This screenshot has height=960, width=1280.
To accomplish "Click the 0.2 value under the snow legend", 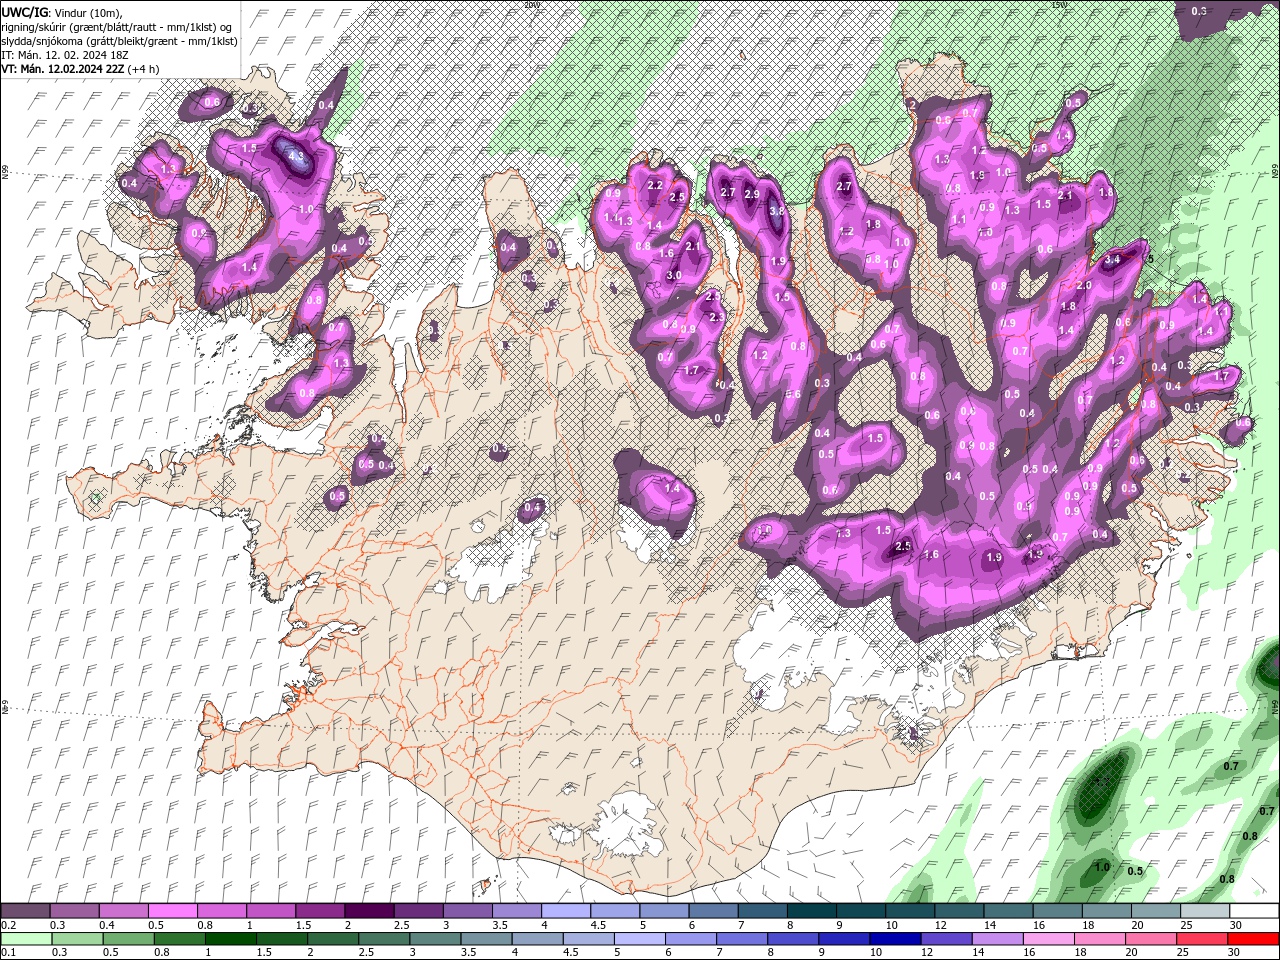I will (x=9, y=925).
